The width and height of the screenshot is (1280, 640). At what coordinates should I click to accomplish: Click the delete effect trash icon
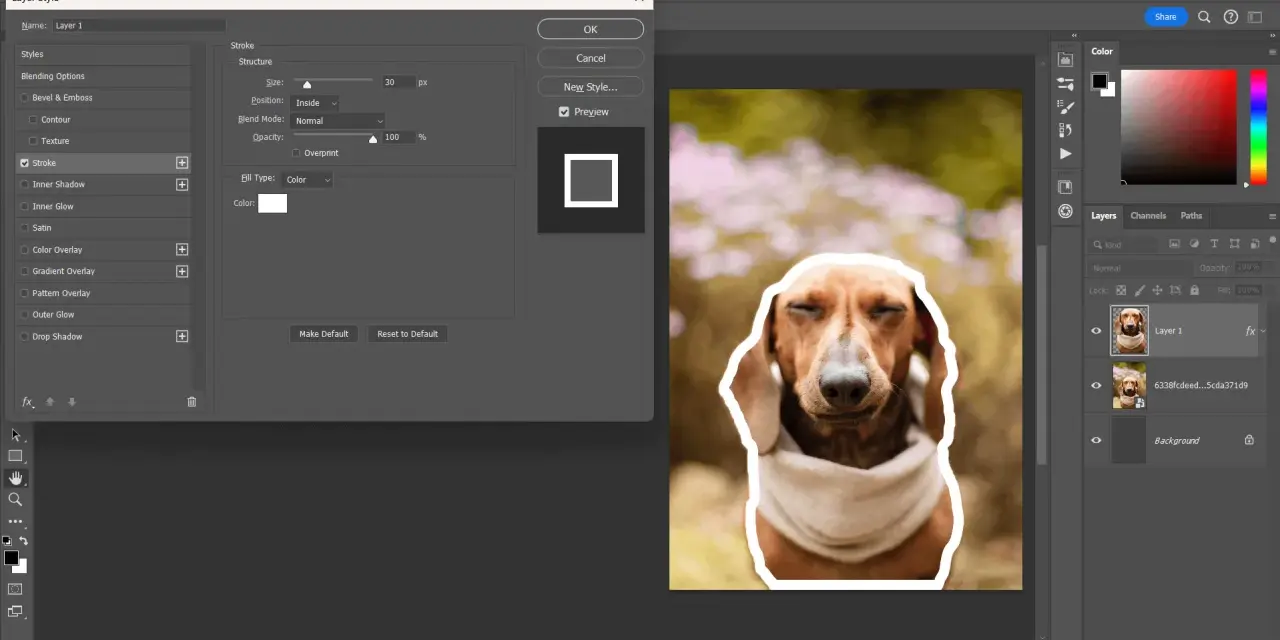[192, 402]
